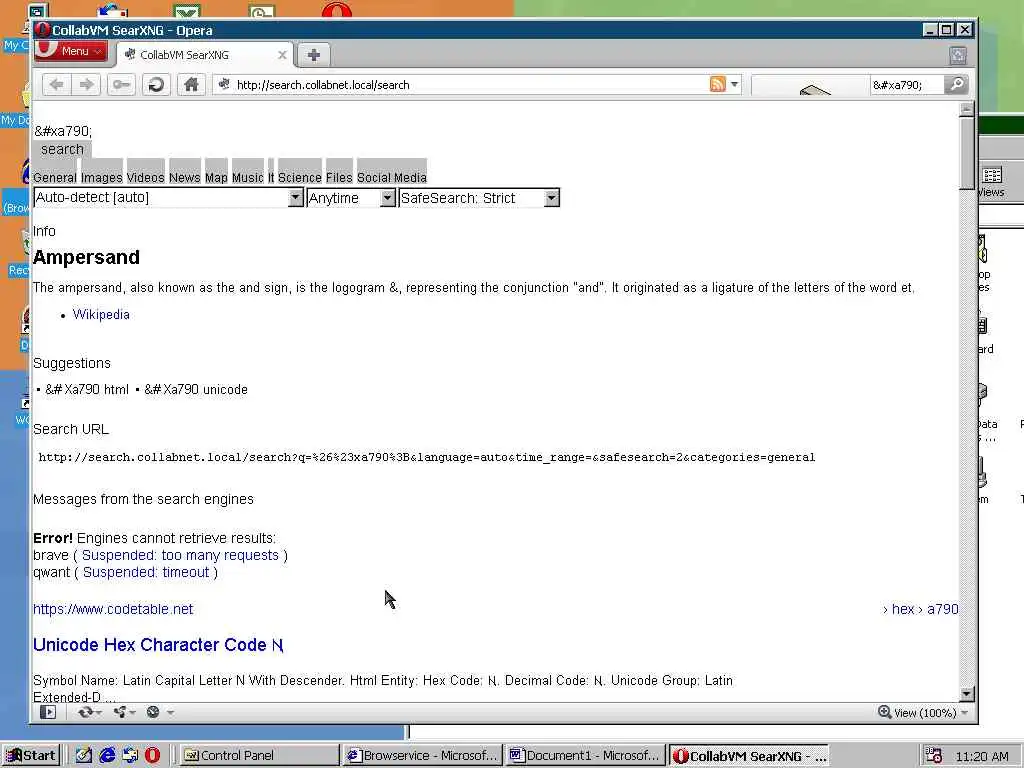This screenshot has height=768, width=1024.
Task: Open a new tab with plus button
Action: tap(313, 56)
